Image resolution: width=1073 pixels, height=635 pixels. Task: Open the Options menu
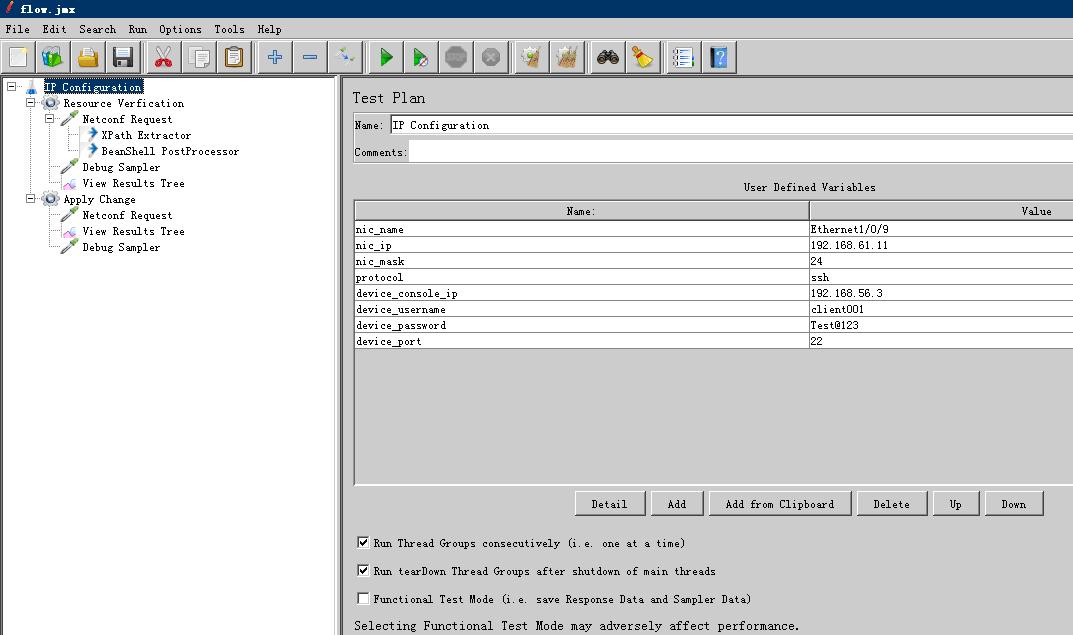point(180,29)
